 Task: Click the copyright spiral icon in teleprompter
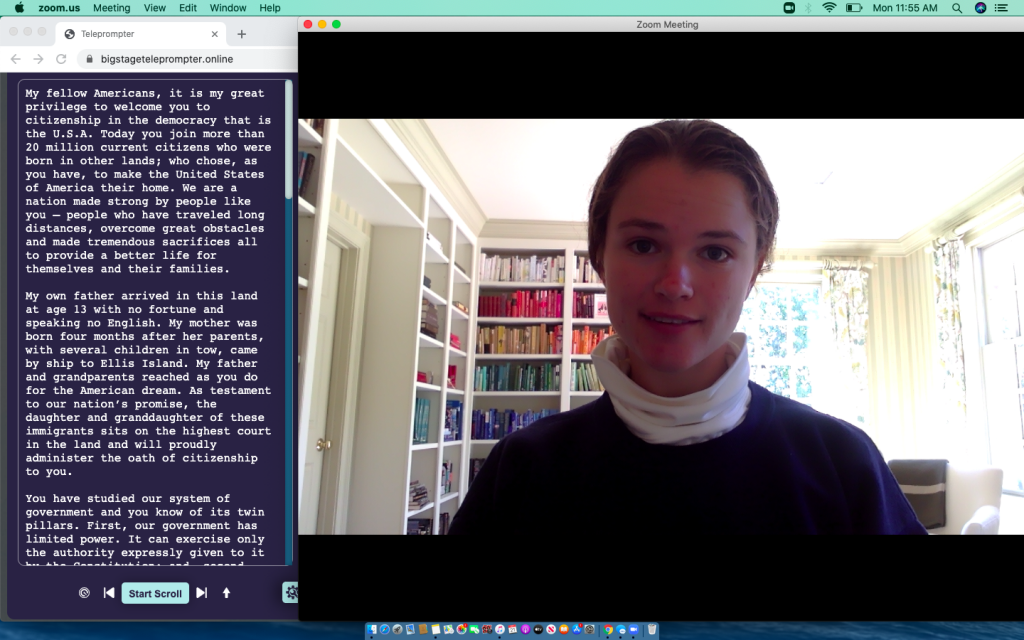point(84,593)
